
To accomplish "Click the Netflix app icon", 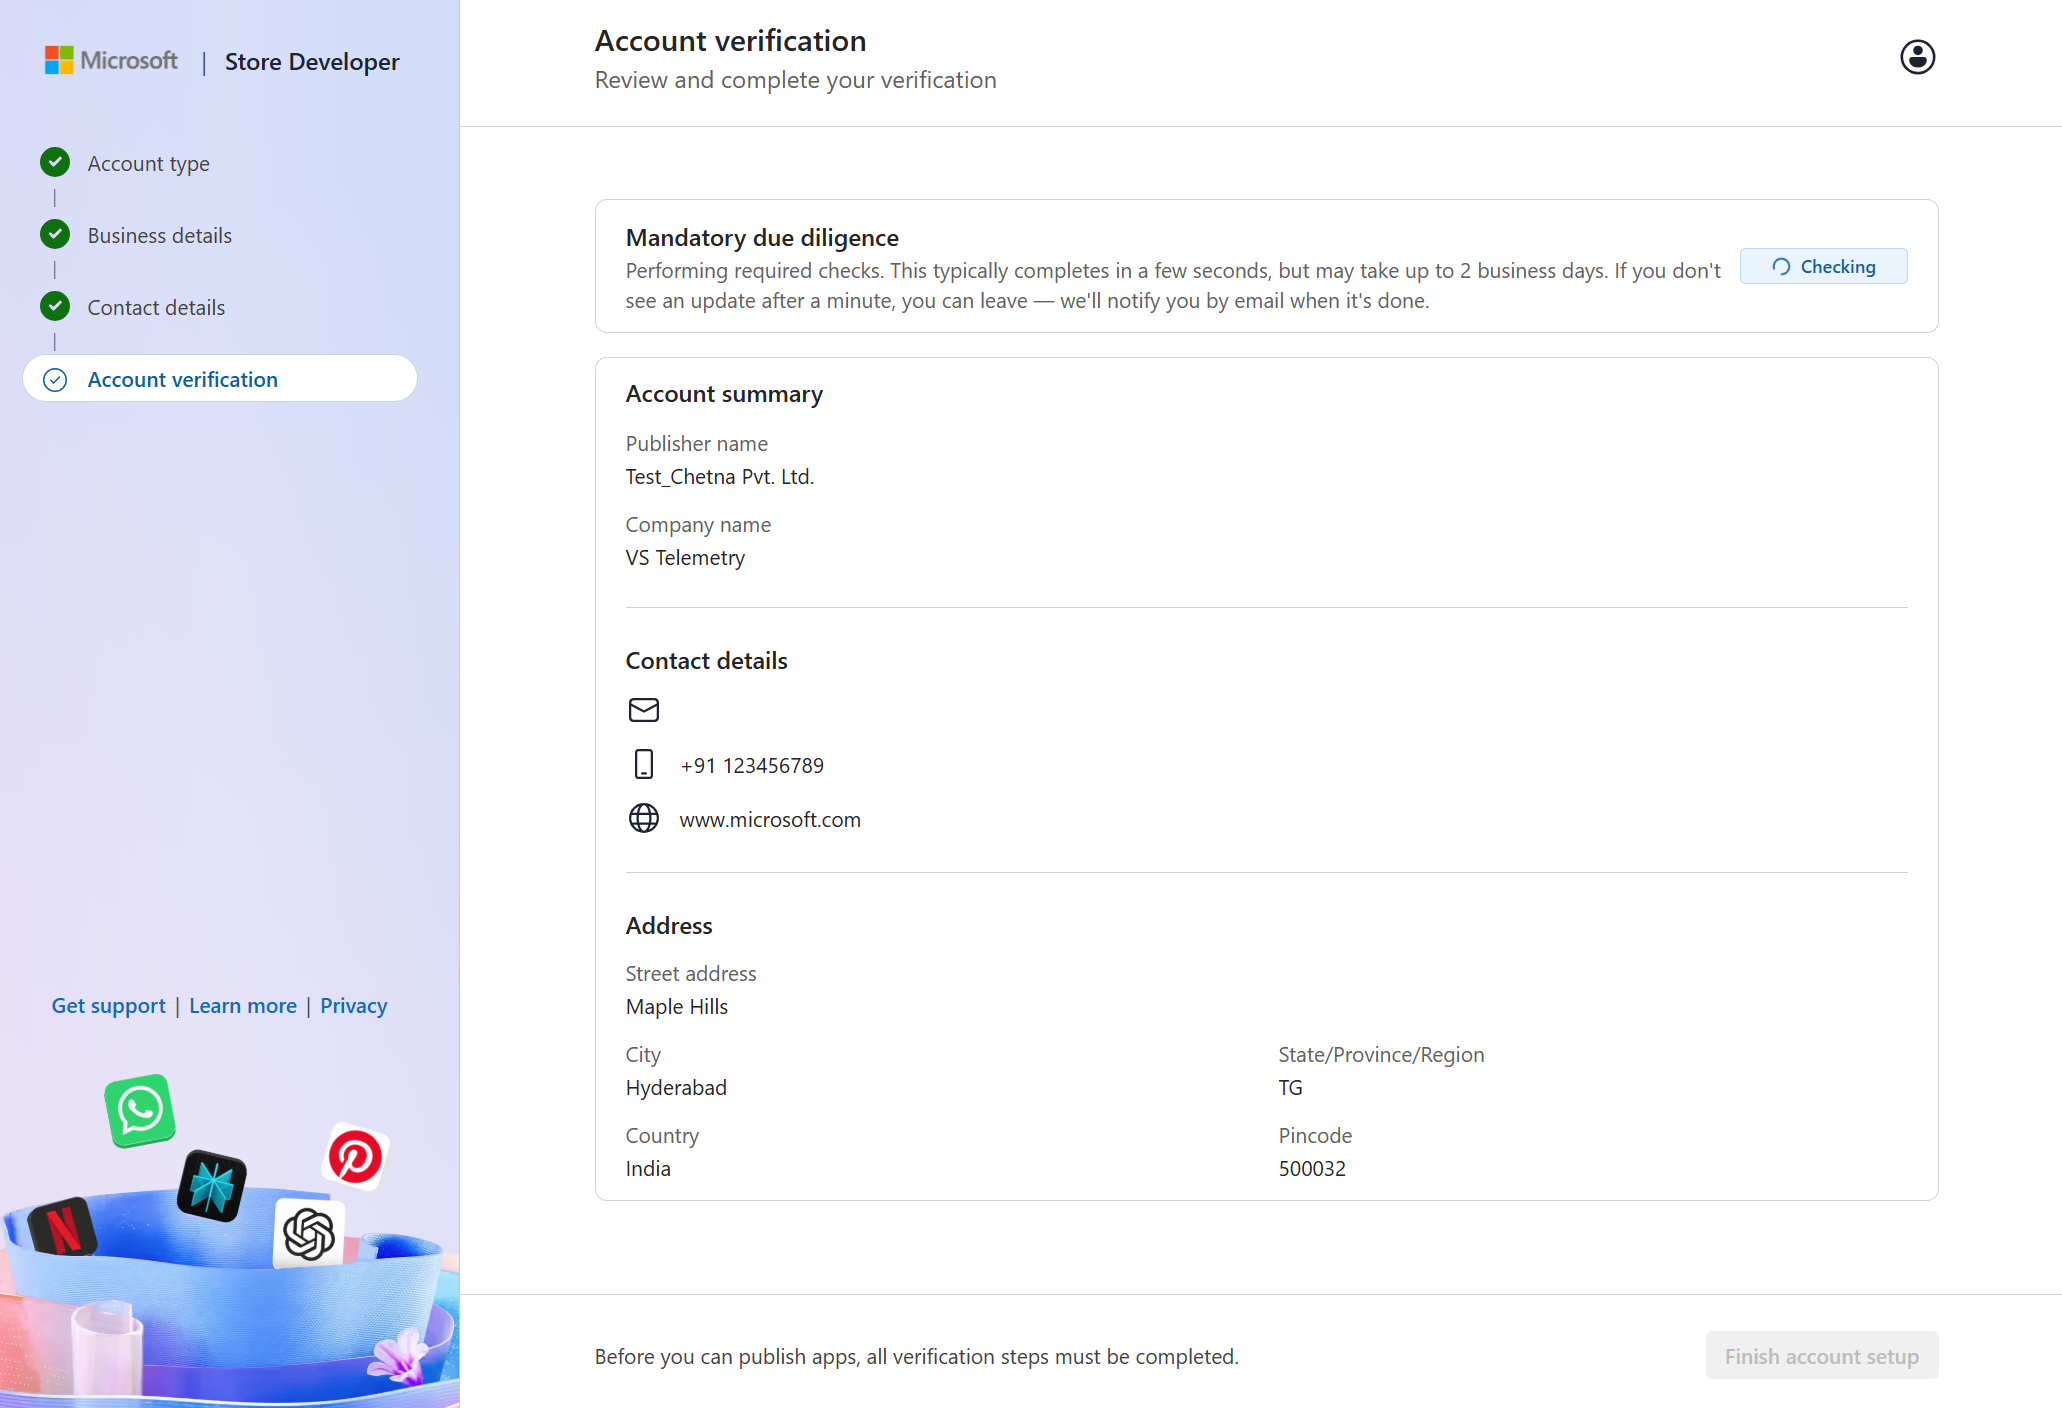I will point(63,1228).
